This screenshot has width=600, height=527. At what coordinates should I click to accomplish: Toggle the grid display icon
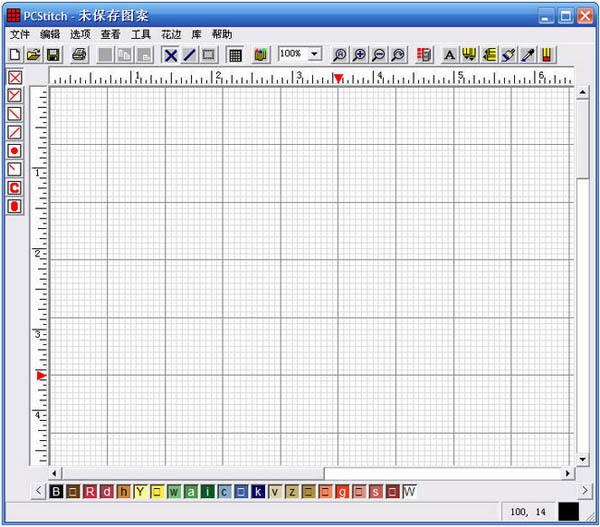pos(235,55)
